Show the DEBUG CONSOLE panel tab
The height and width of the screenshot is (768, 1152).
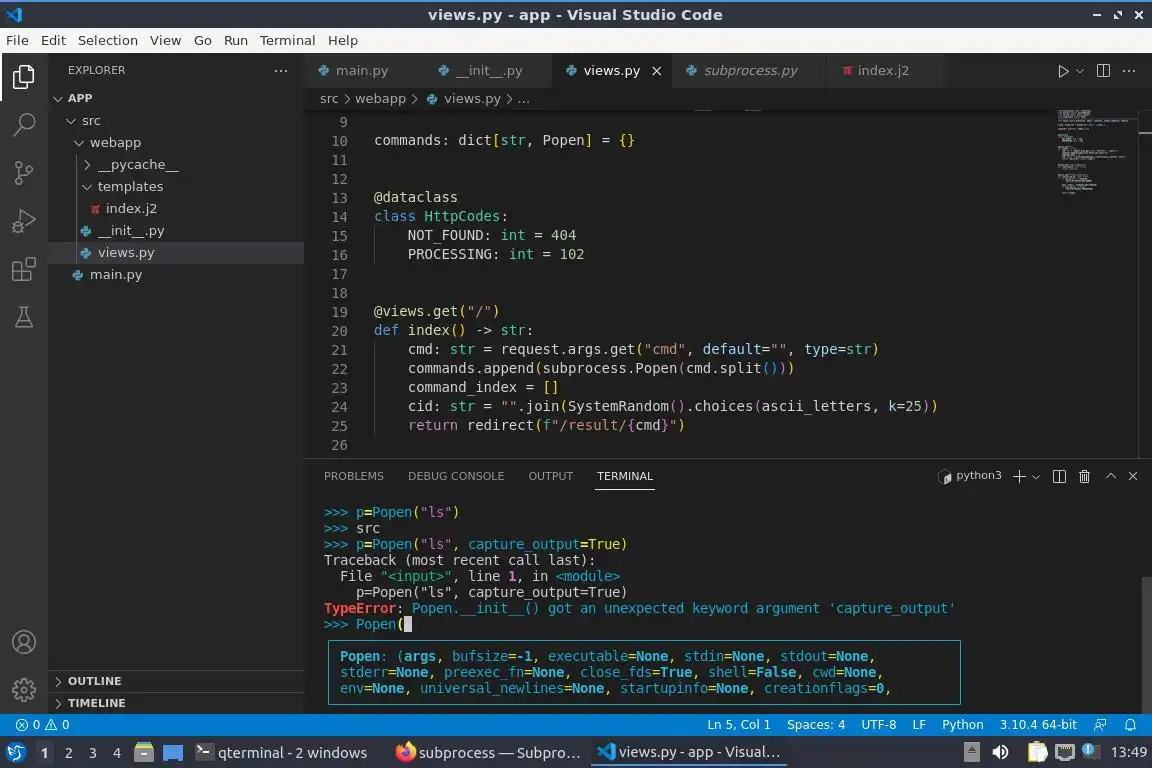(456, 476)
